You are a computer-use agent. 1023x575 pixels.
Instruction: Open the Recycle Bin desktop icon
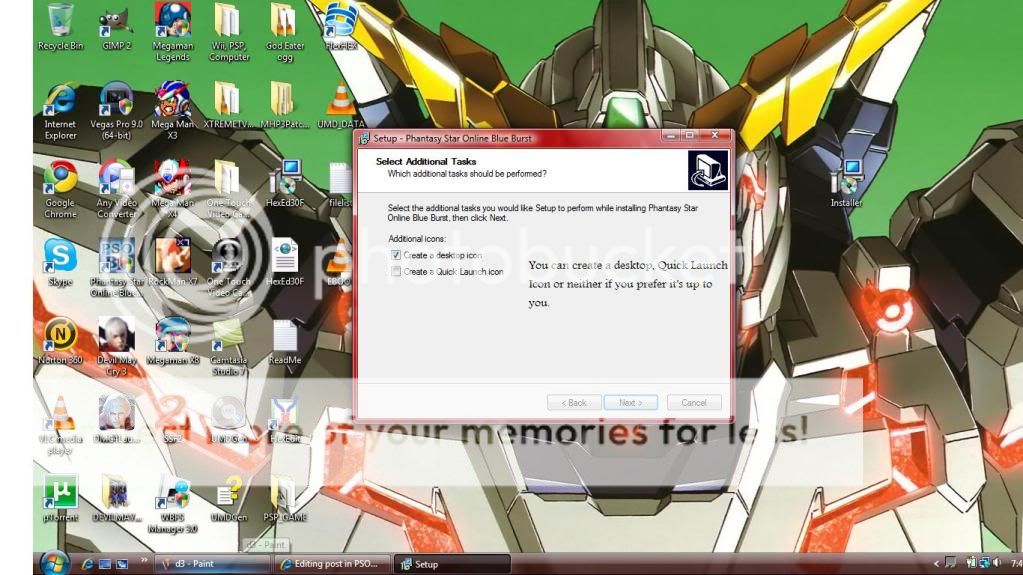click(x=60, y=22)
